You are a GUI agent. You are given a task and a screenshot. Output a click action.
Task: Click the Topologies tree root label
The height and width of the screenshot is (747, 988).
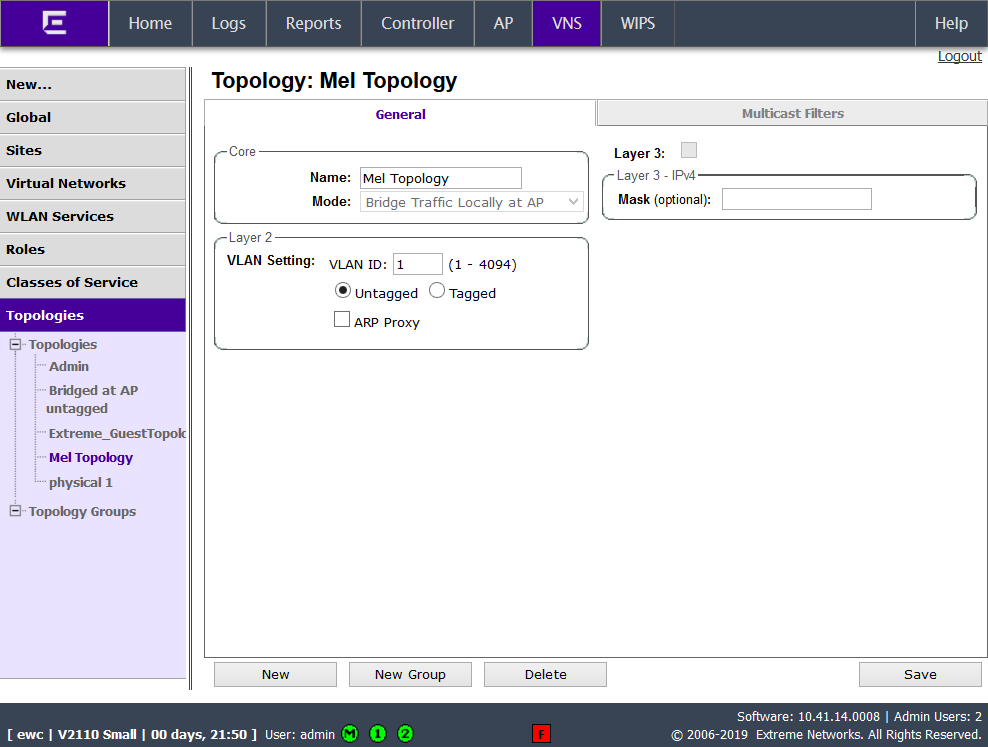62,345
